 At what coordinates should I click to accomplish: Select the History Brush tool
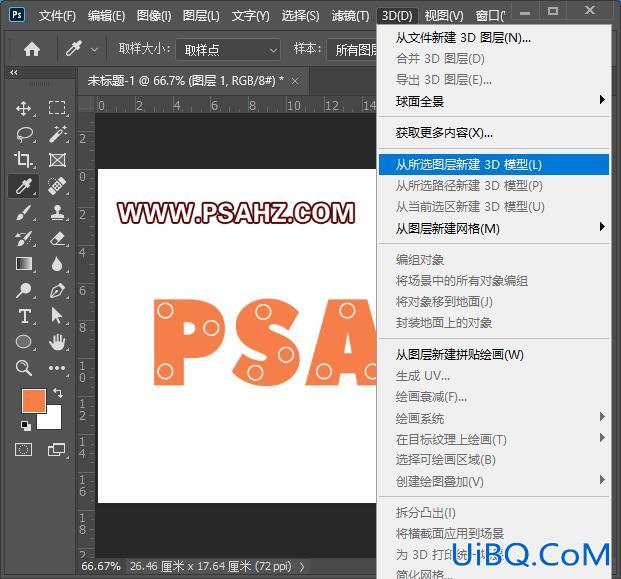[x=24, y=238]
